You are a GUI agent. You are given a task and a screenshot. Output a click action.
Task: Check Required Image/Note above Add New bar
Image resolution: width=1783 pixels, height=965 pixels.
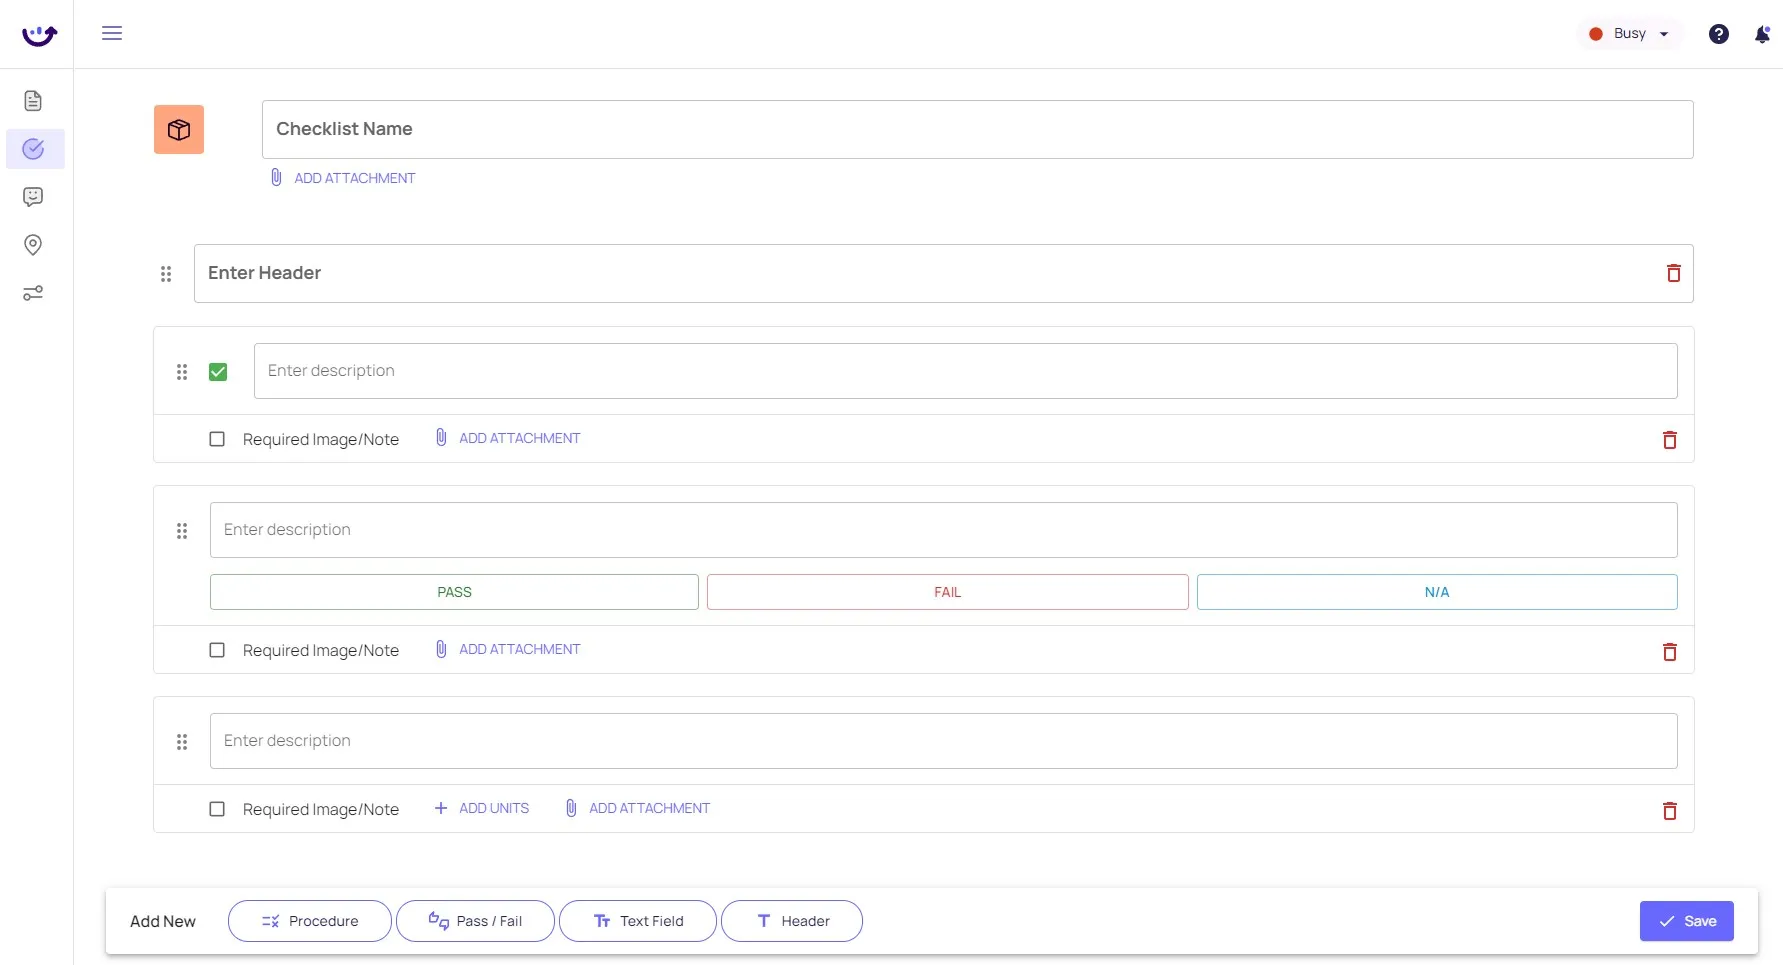point(217,809)
